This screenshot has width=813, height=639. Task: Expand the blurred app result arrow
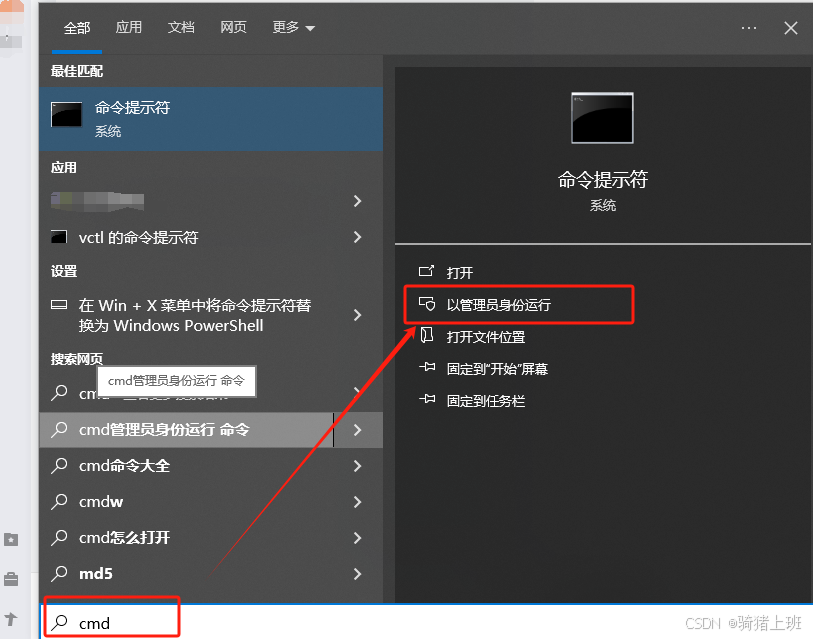coord(357,201)
